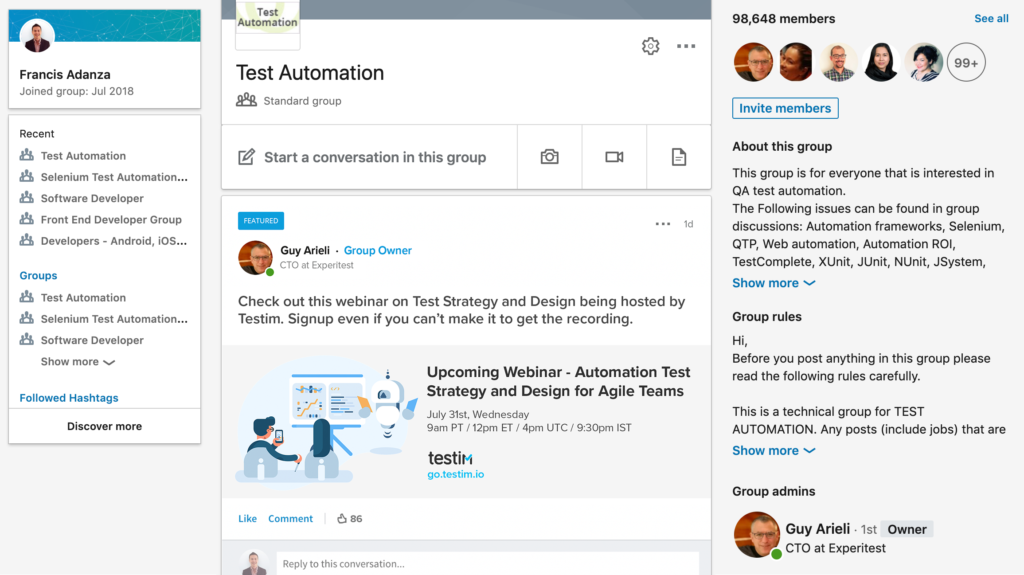Open Upcoming Webinar article title

coord(558,381)
